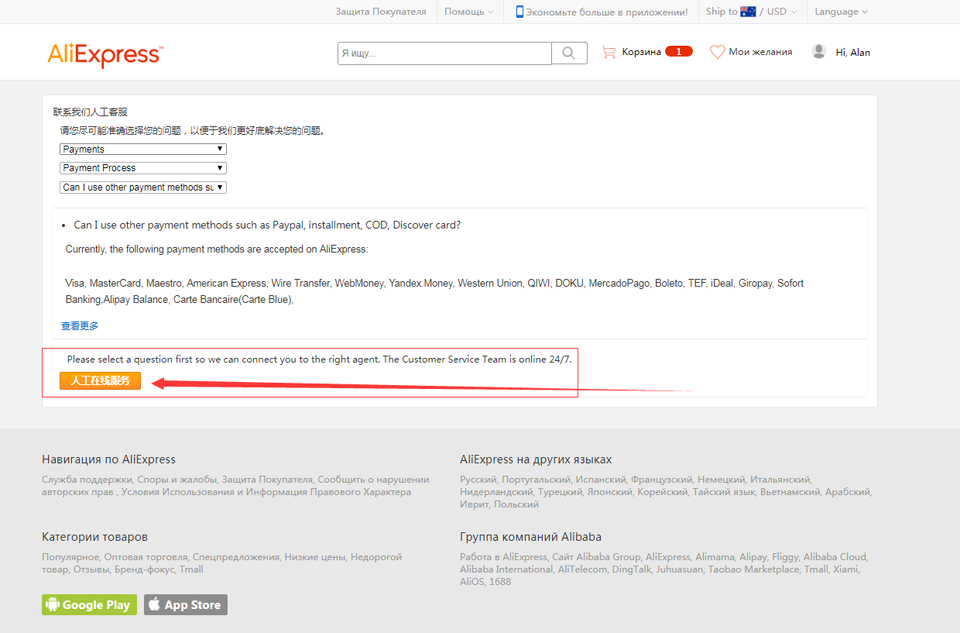The image size is (960, 633).
Task: Open the 'Hi, Alan' account menu
Action: tap(853, 53)
